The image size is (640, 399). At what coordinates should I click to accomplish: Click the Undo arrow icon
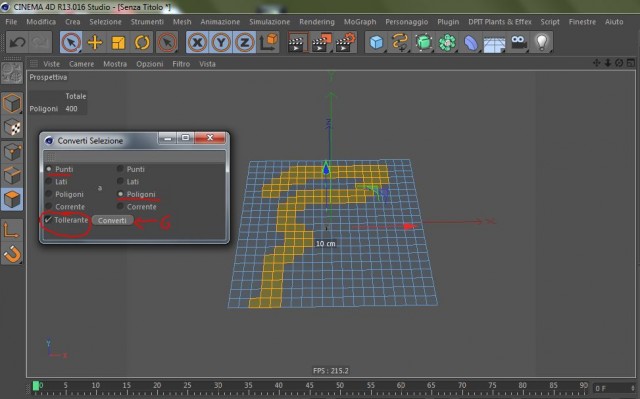pyautogui.click(x=17, y=42)
